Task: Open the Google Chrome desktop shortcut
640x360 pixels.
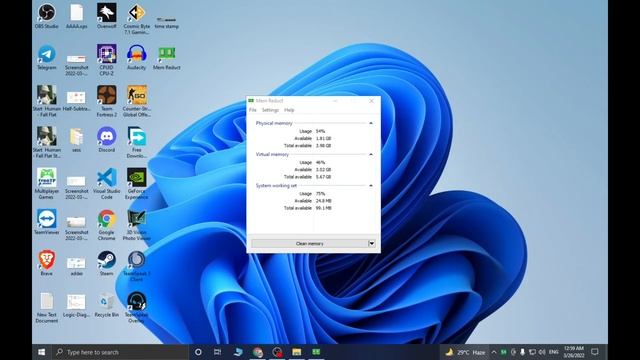Action: 107,225
